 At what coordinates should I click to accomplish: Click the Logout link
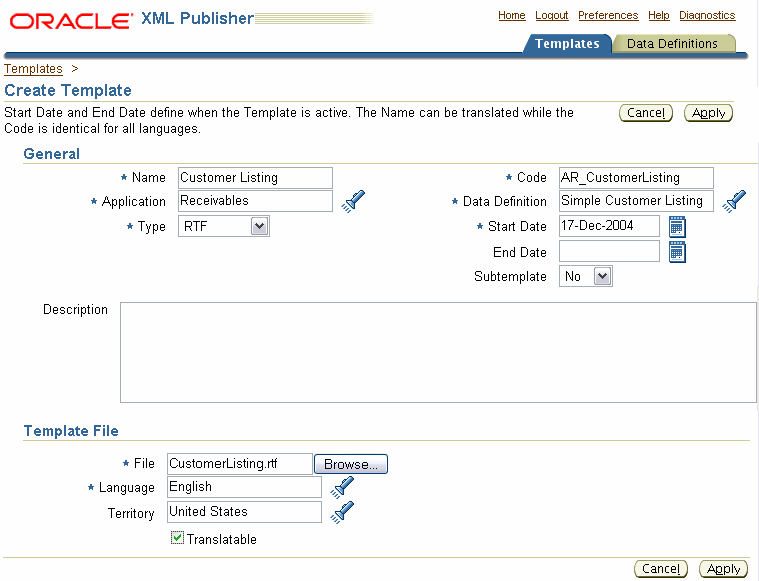pos(551,15)
